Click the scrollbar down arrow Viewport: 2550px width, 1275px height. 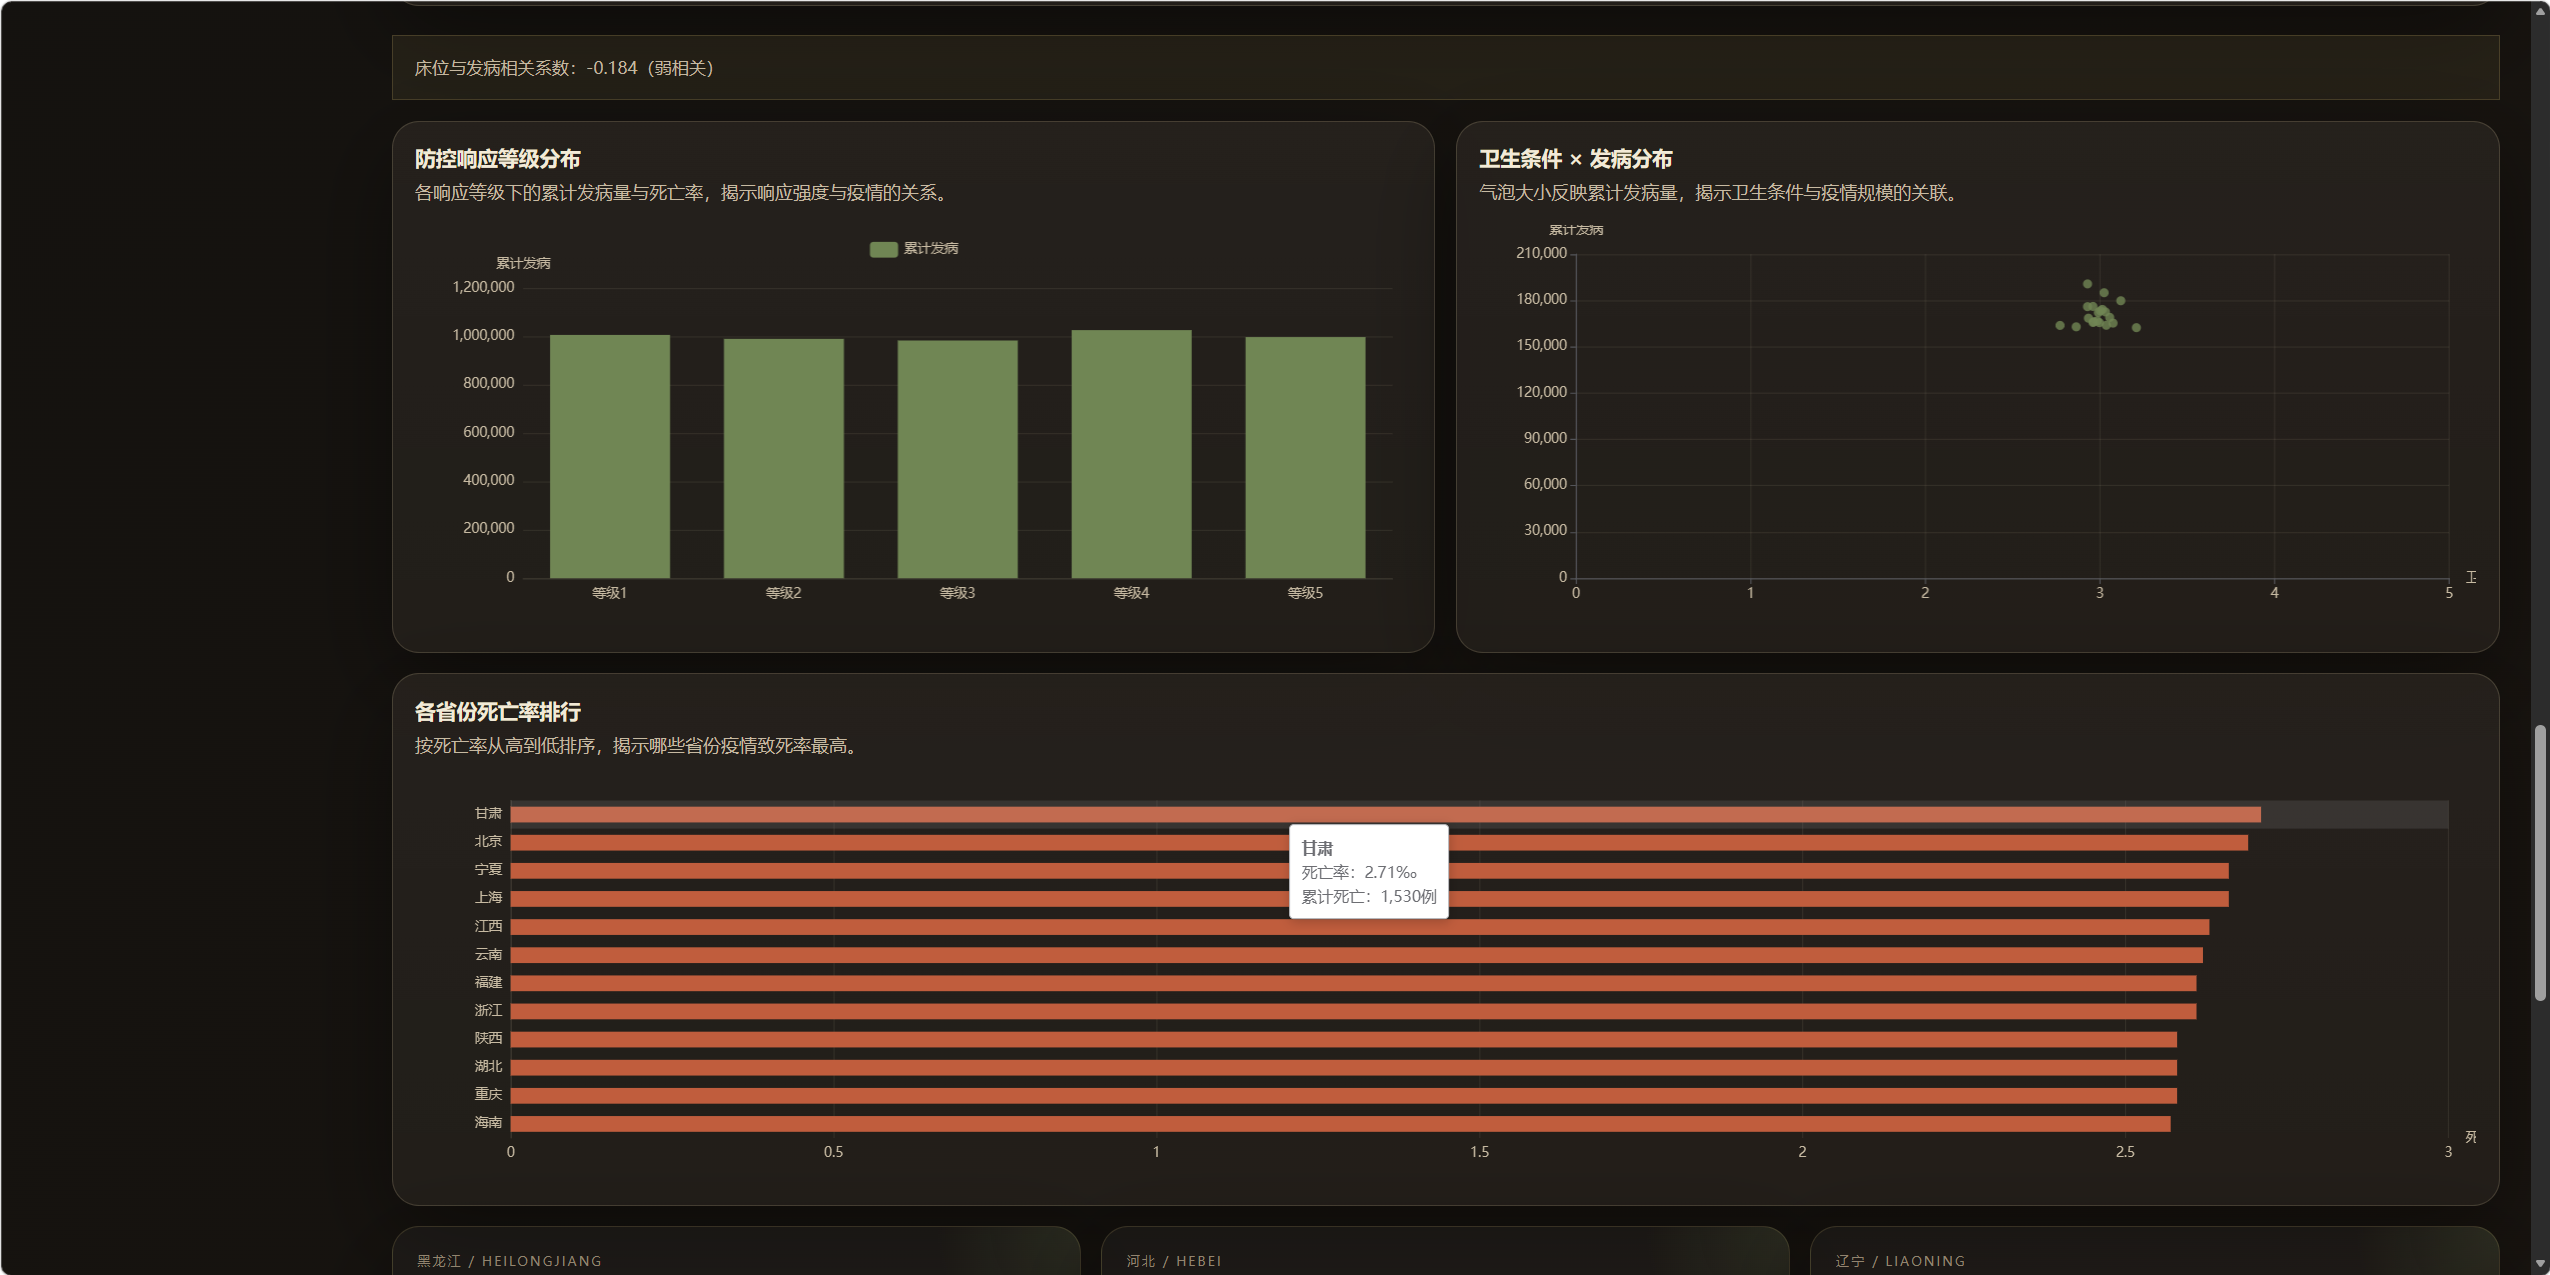(x=2540, y=1264)
